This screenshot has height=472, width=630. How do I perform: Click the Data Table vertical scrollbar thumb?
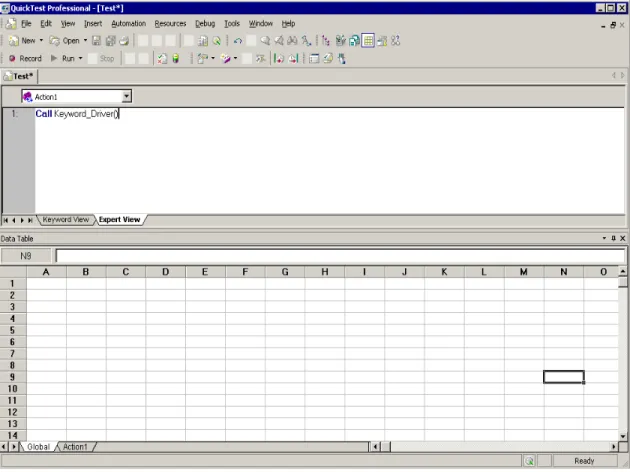click(x=623, y=282)
